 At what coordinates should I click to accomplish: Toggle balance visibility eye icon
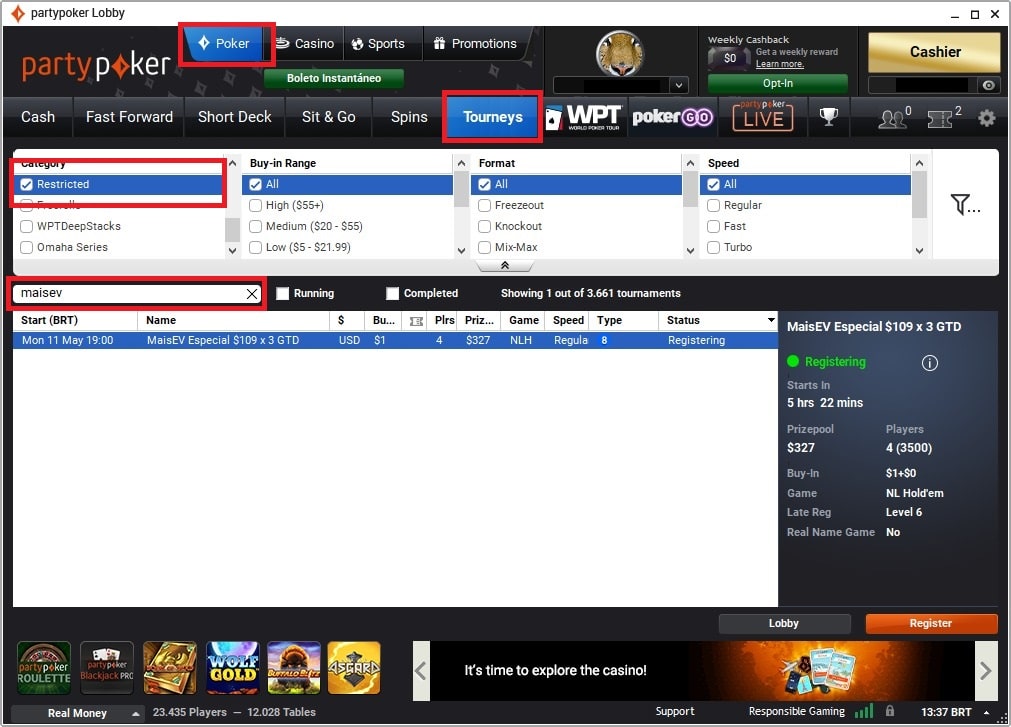[988, 85]
